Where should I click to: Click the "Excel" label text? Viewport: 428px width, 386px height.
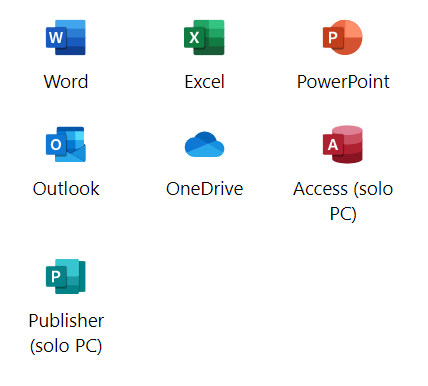(x=205, y=82)
